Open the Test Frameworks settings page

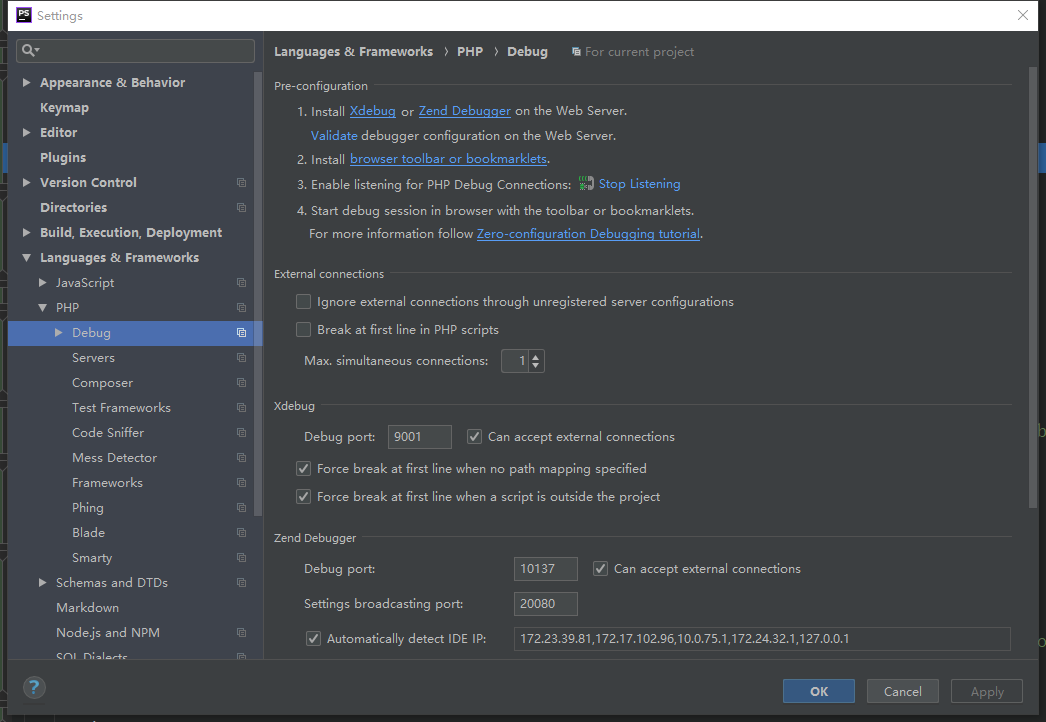coord(121,408)
